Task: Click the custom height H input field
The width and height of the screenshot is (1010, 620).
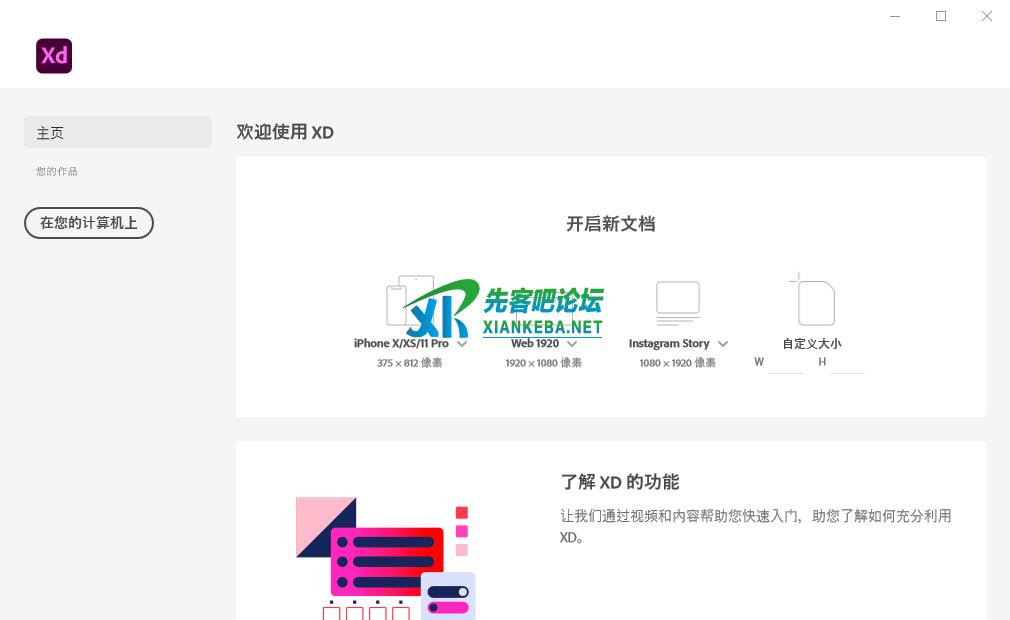Action: 847,363
